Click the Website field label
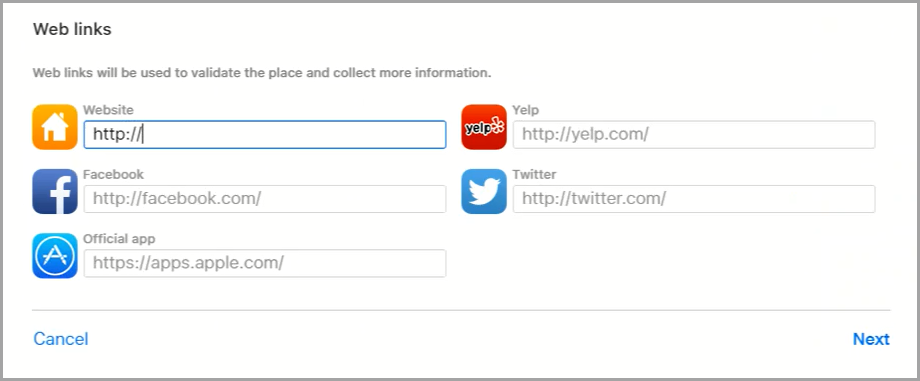This screenshot has height=381, width=920. pos(109,110)
